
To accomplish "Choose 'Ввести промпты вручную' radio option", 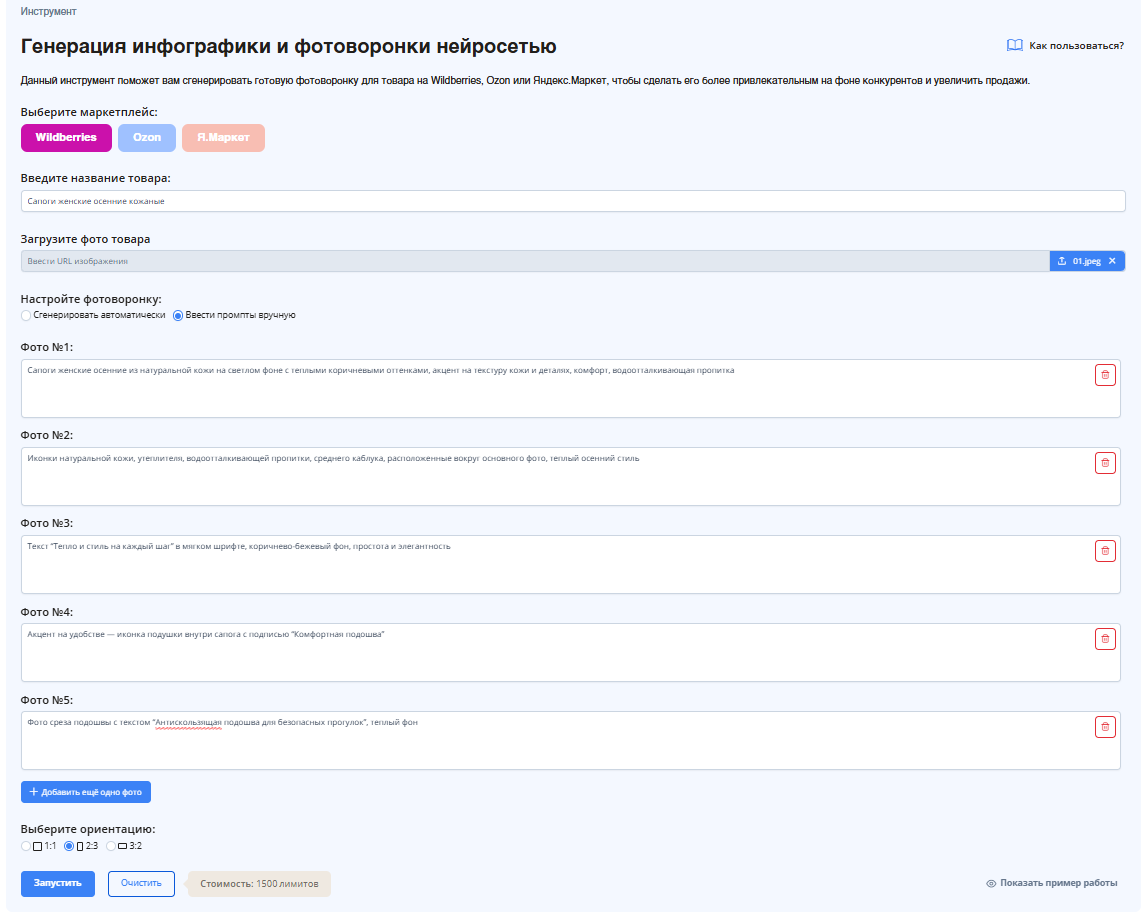I will 179,315.
